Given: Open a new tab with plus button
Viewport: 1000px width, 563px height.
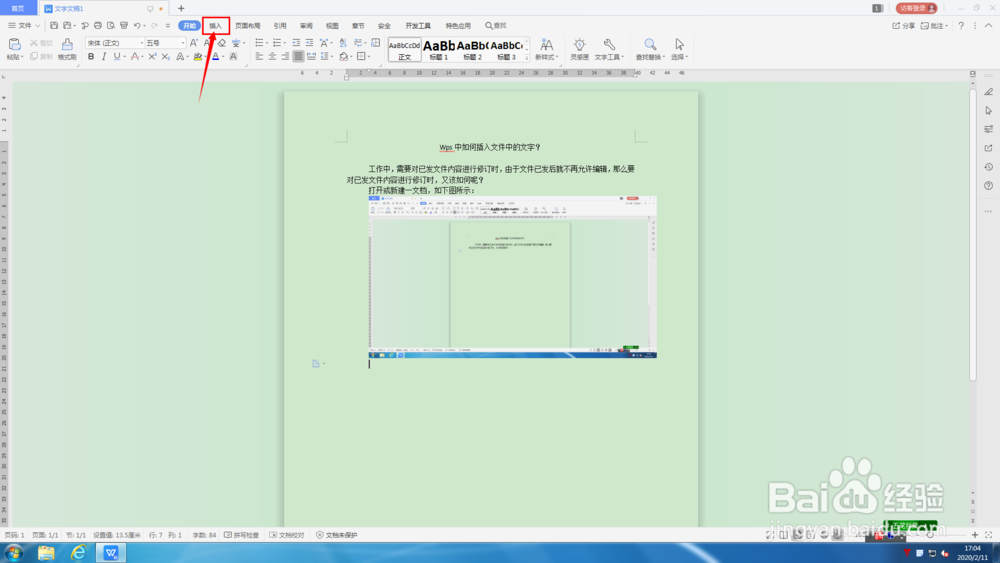Looking at the screenshot, I should coord(181,8).
